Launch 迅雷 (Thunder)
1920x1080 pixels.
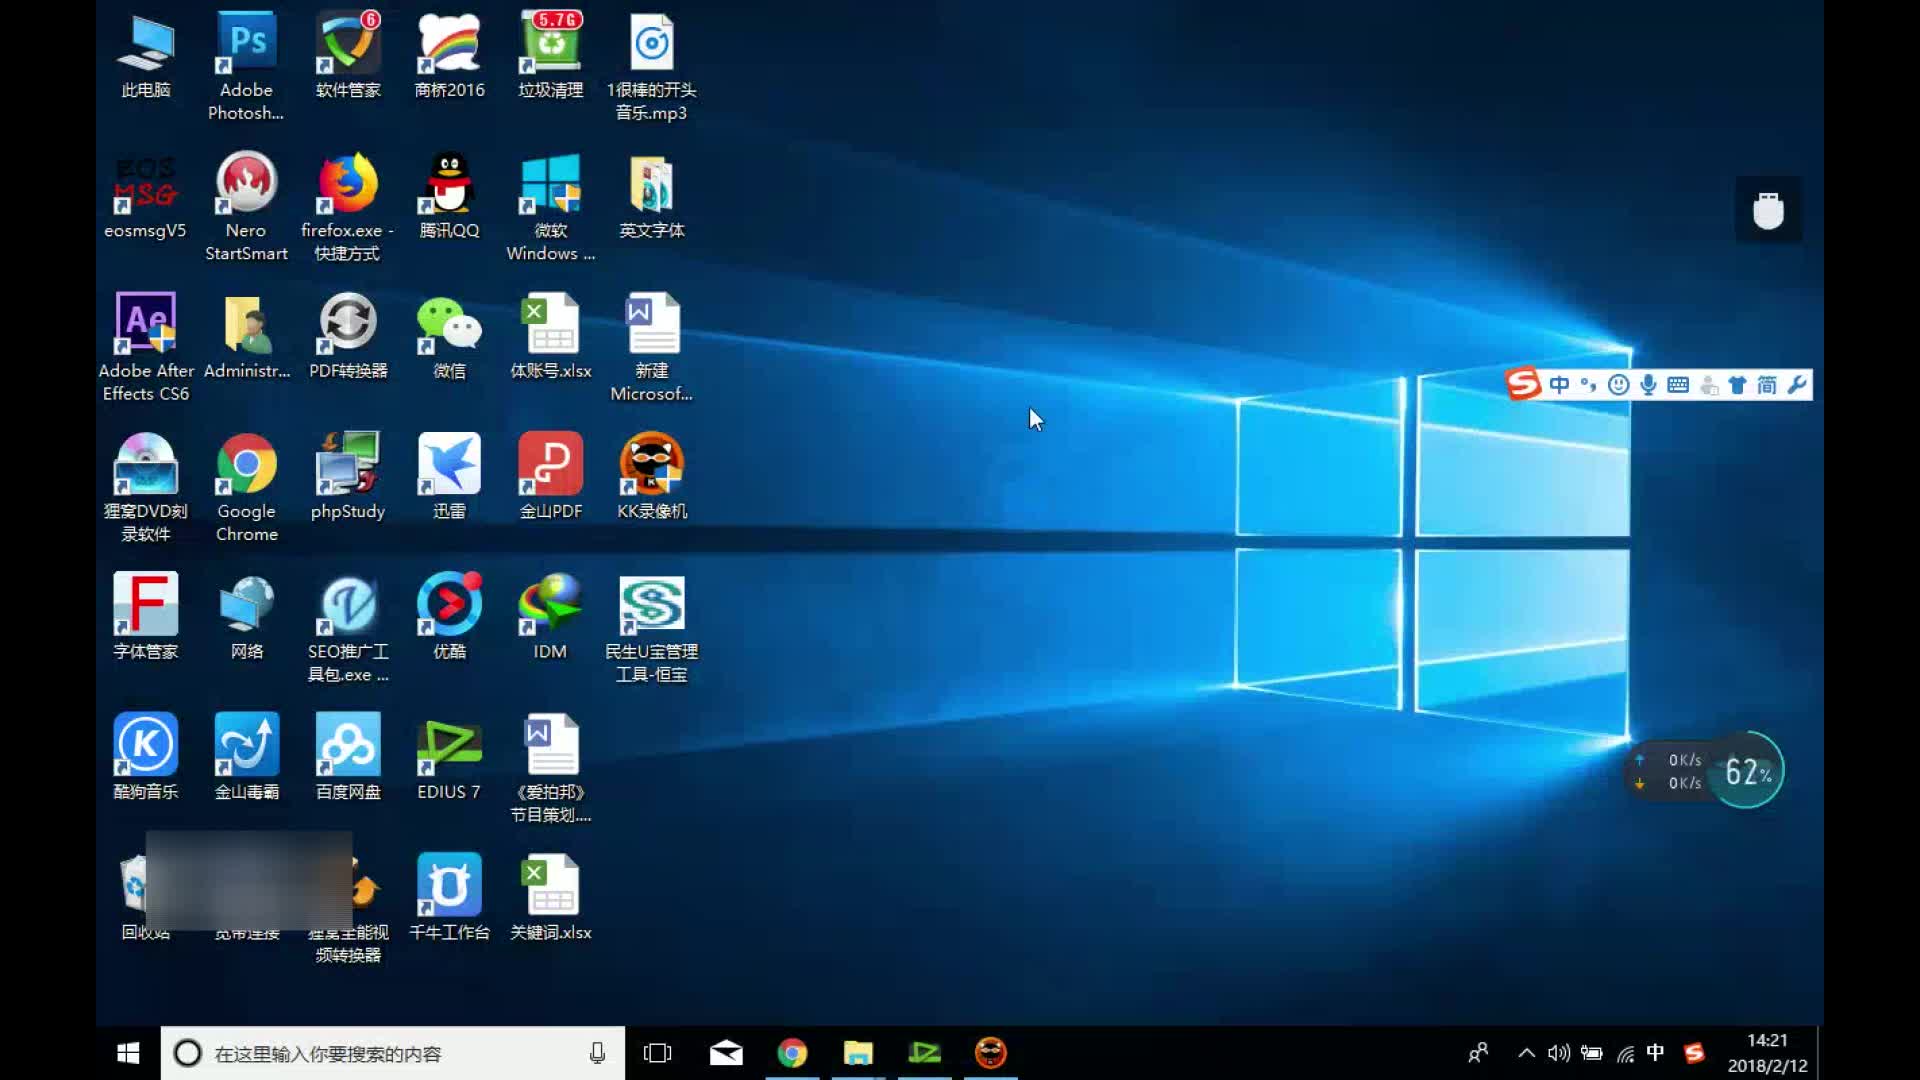(449, 478)
